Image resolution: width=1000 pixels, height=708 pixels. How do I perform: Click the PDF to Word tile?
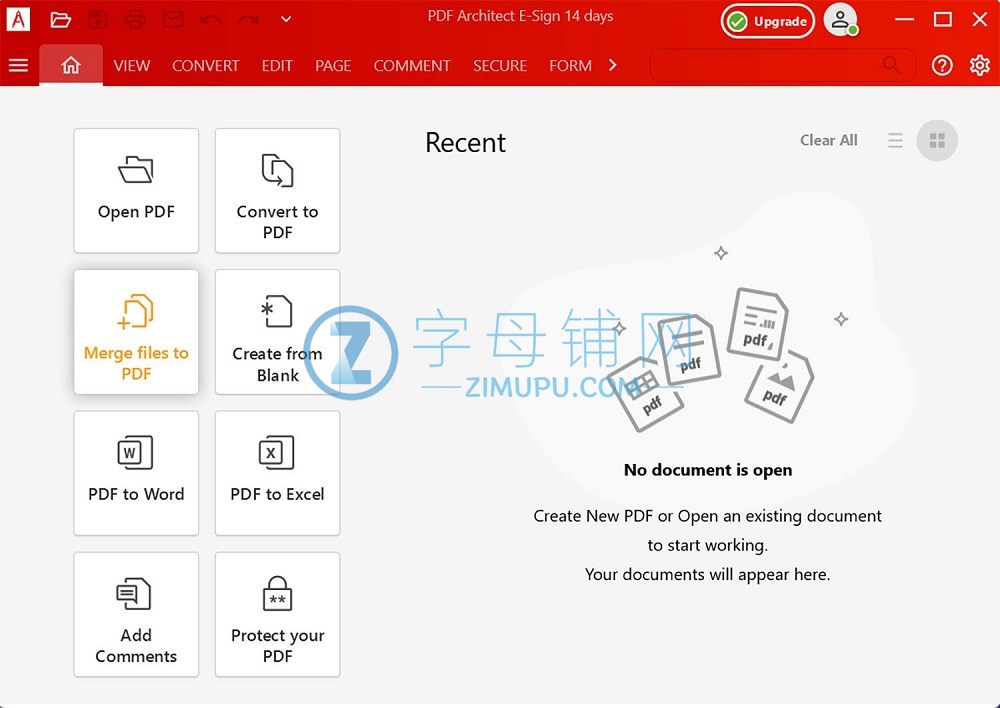pyautogui.click(x=136, y=473)
